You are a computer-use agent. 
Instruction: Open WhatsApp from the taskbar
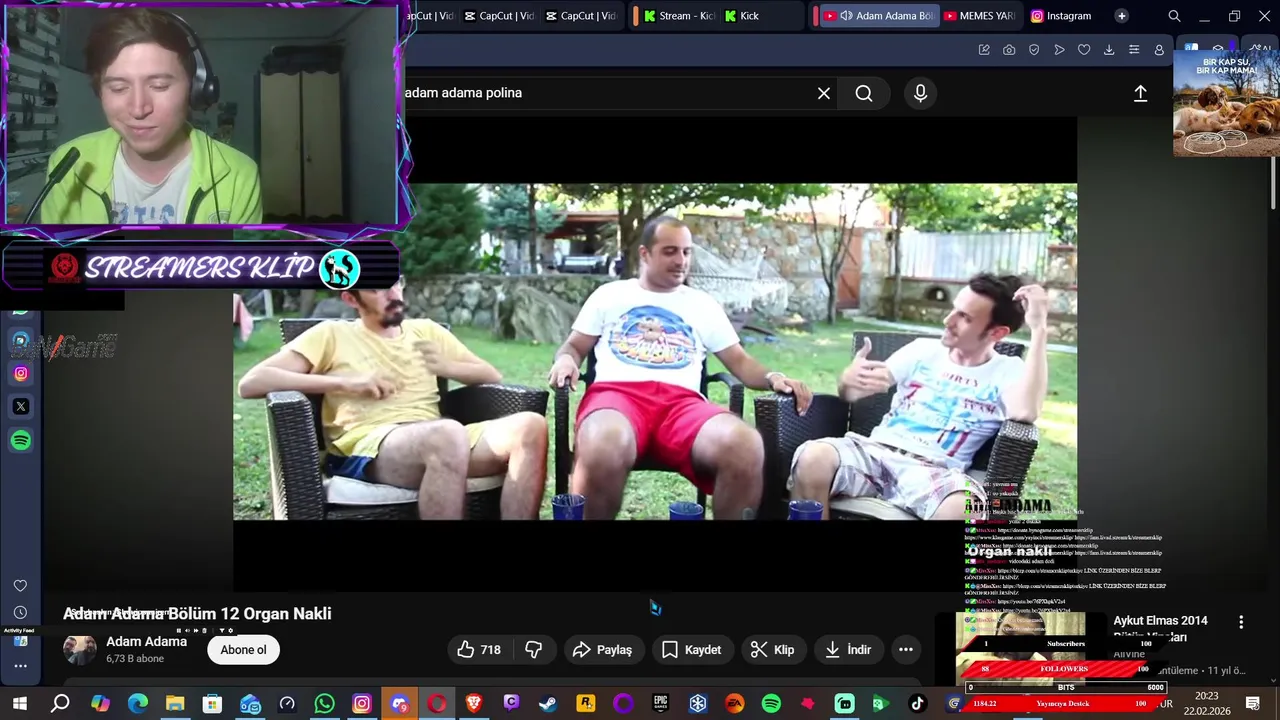tap(324, 704)
